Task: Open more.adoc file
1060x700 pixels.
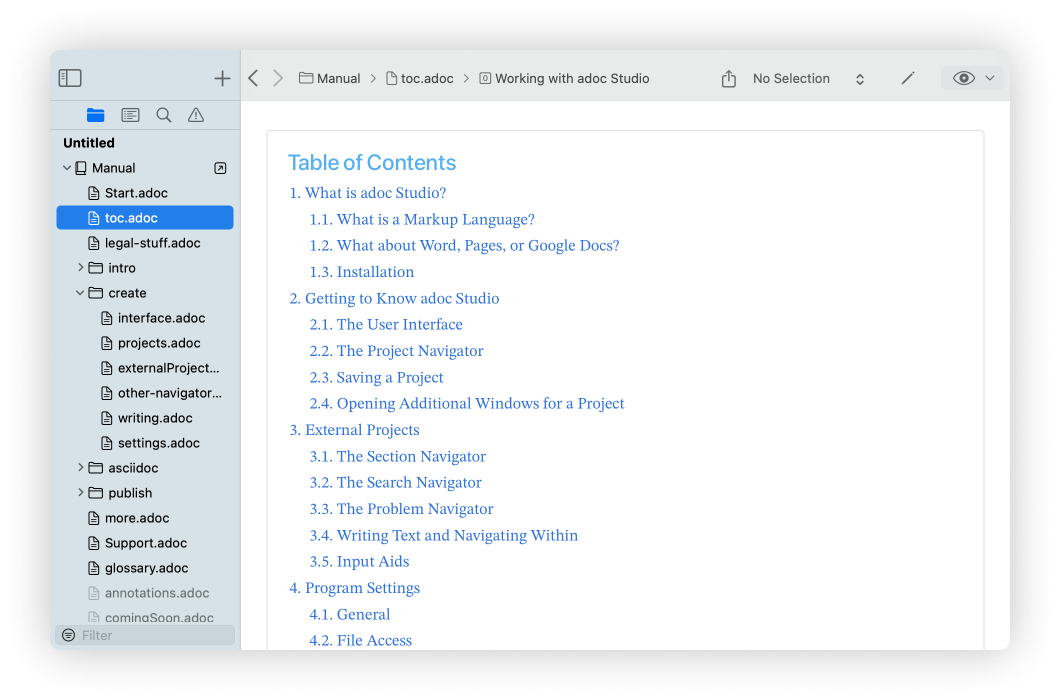Action: pyautogui.click(x=145, y=518)
